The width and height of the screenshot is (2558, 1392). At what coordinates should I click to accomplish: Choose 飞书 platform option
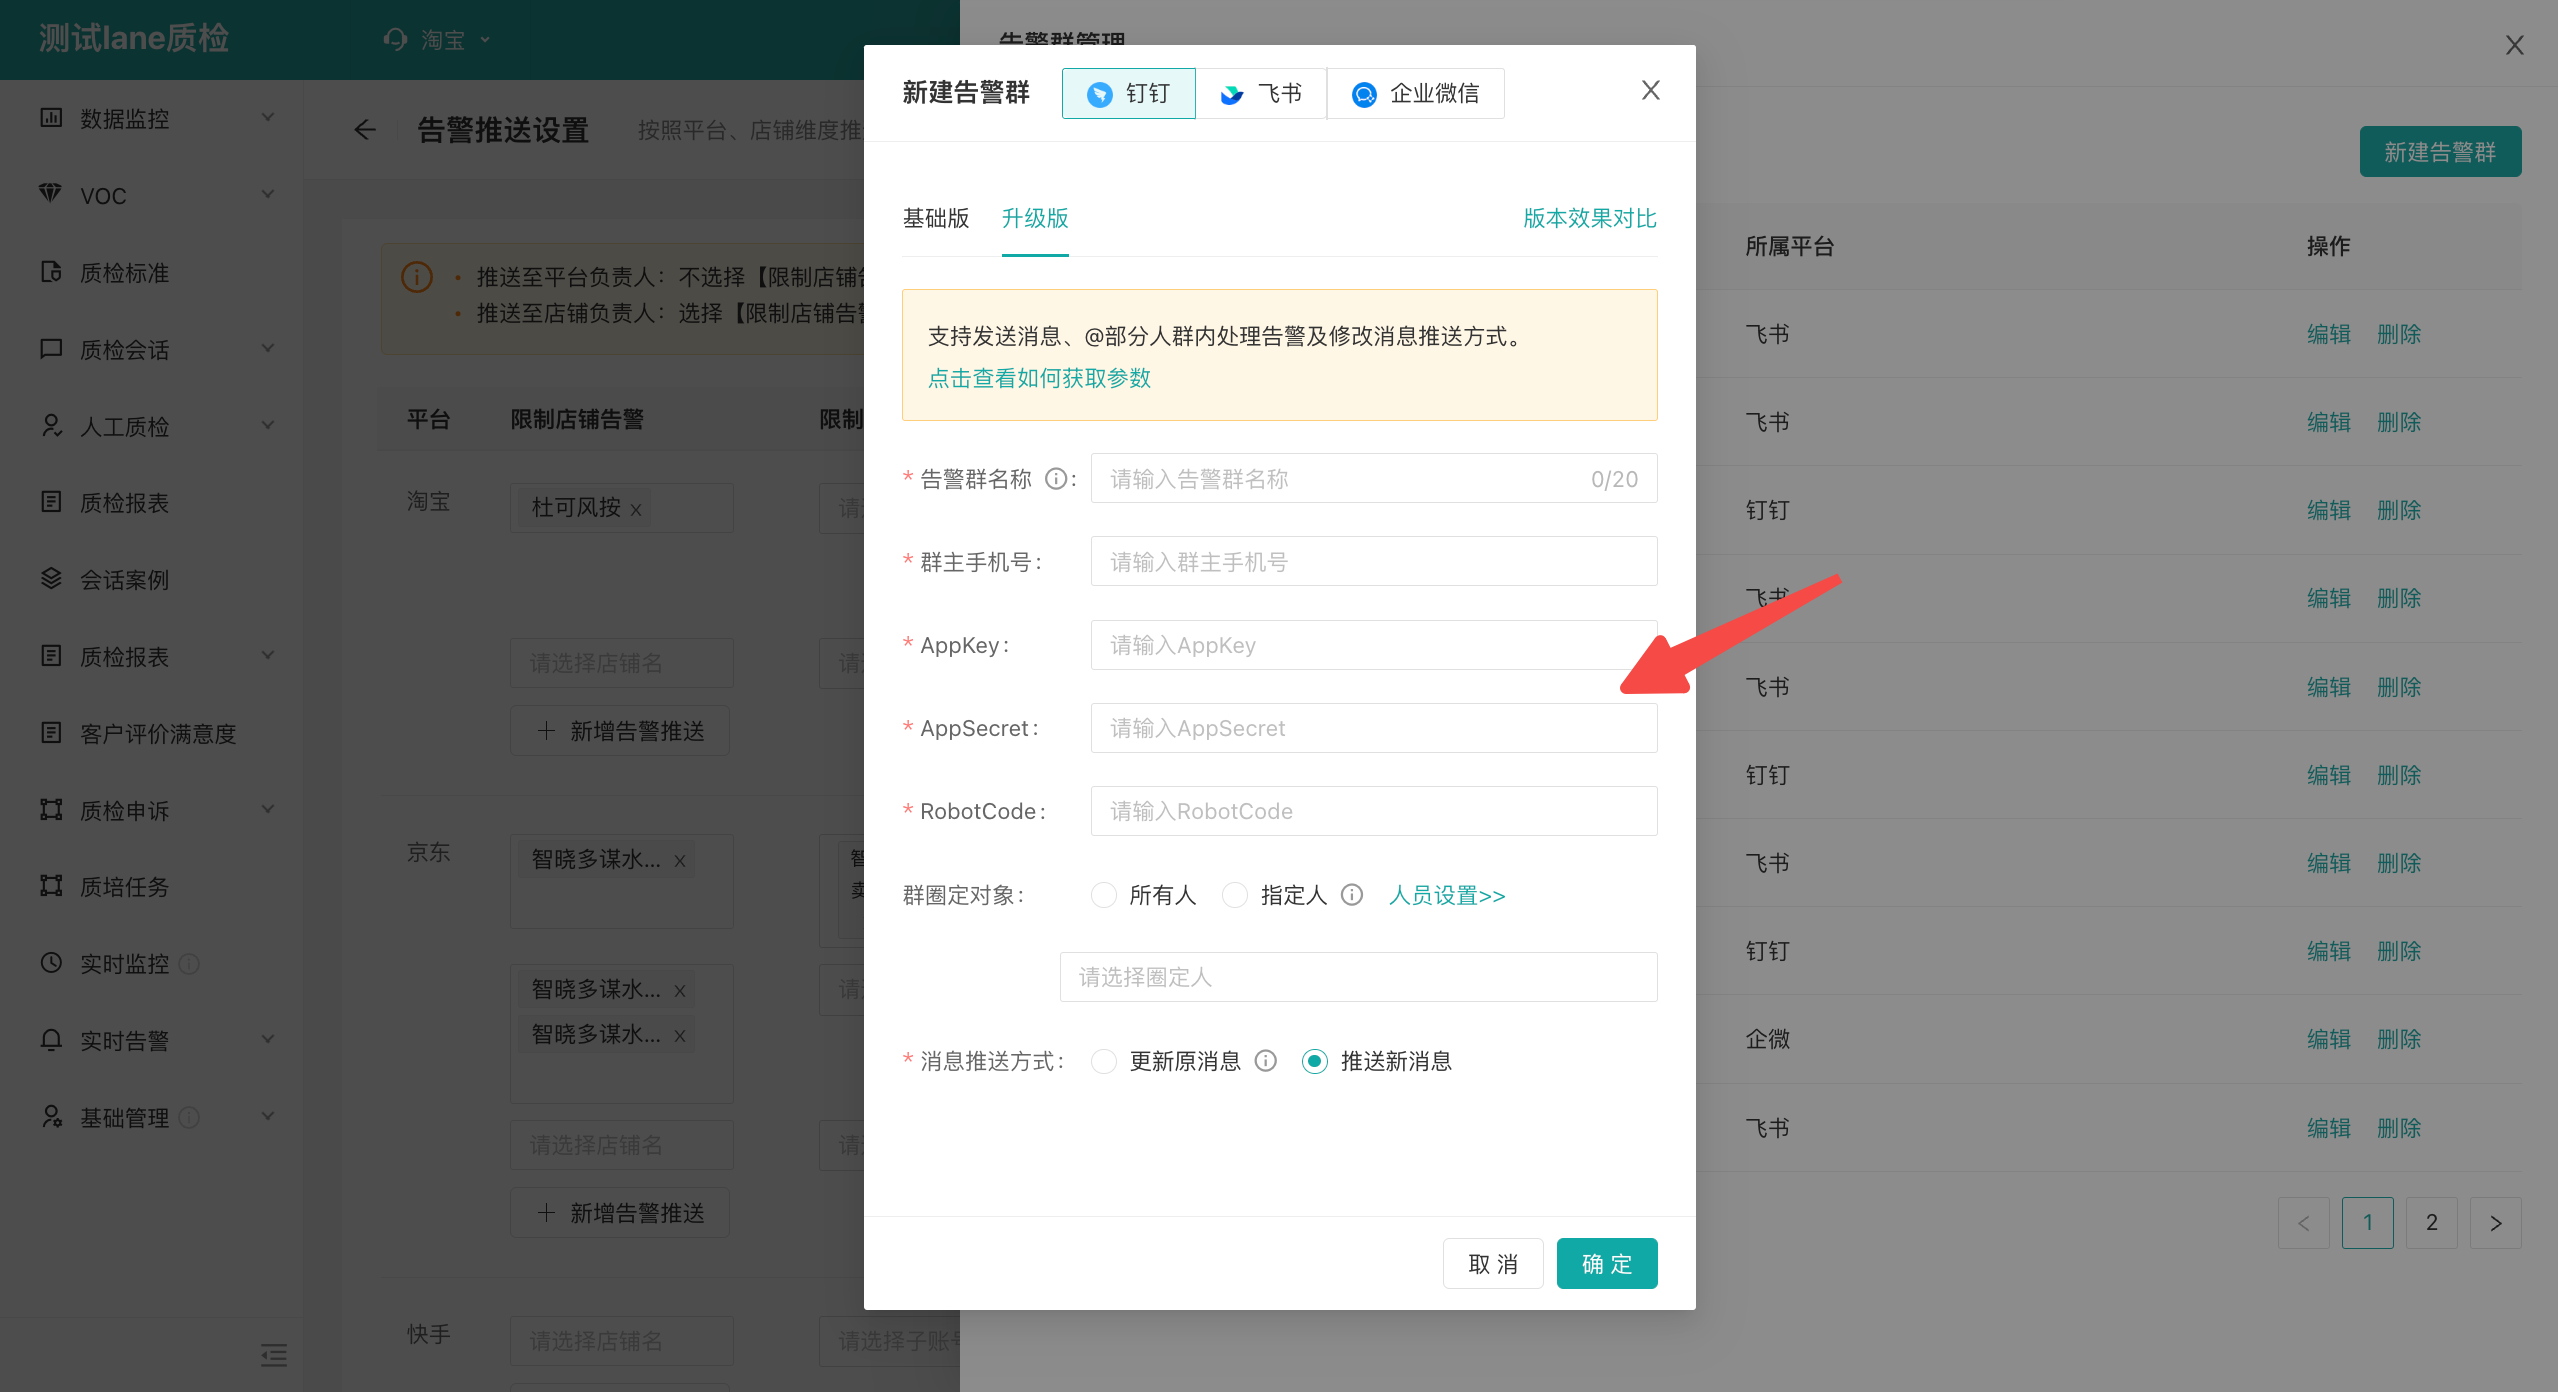coord(1262,93)
